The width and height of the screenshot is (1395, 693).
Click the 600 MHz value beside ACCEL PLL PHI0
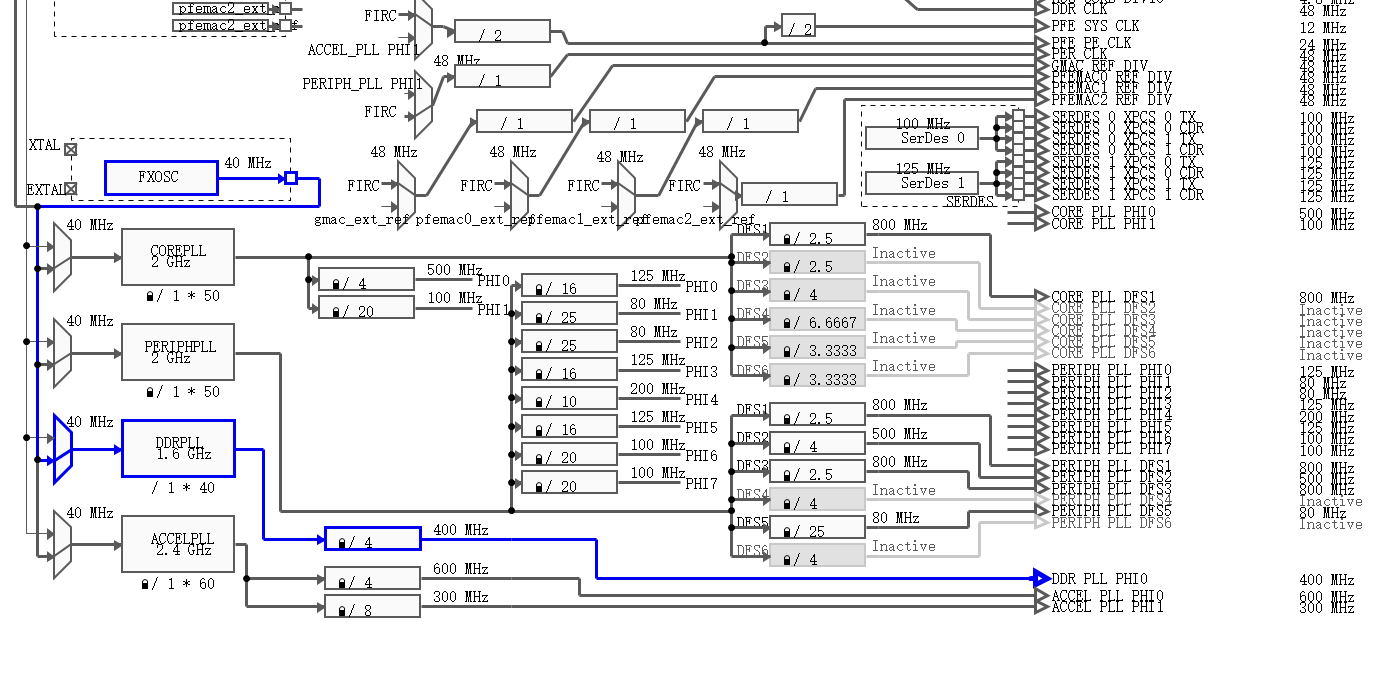click(1327, 596)
